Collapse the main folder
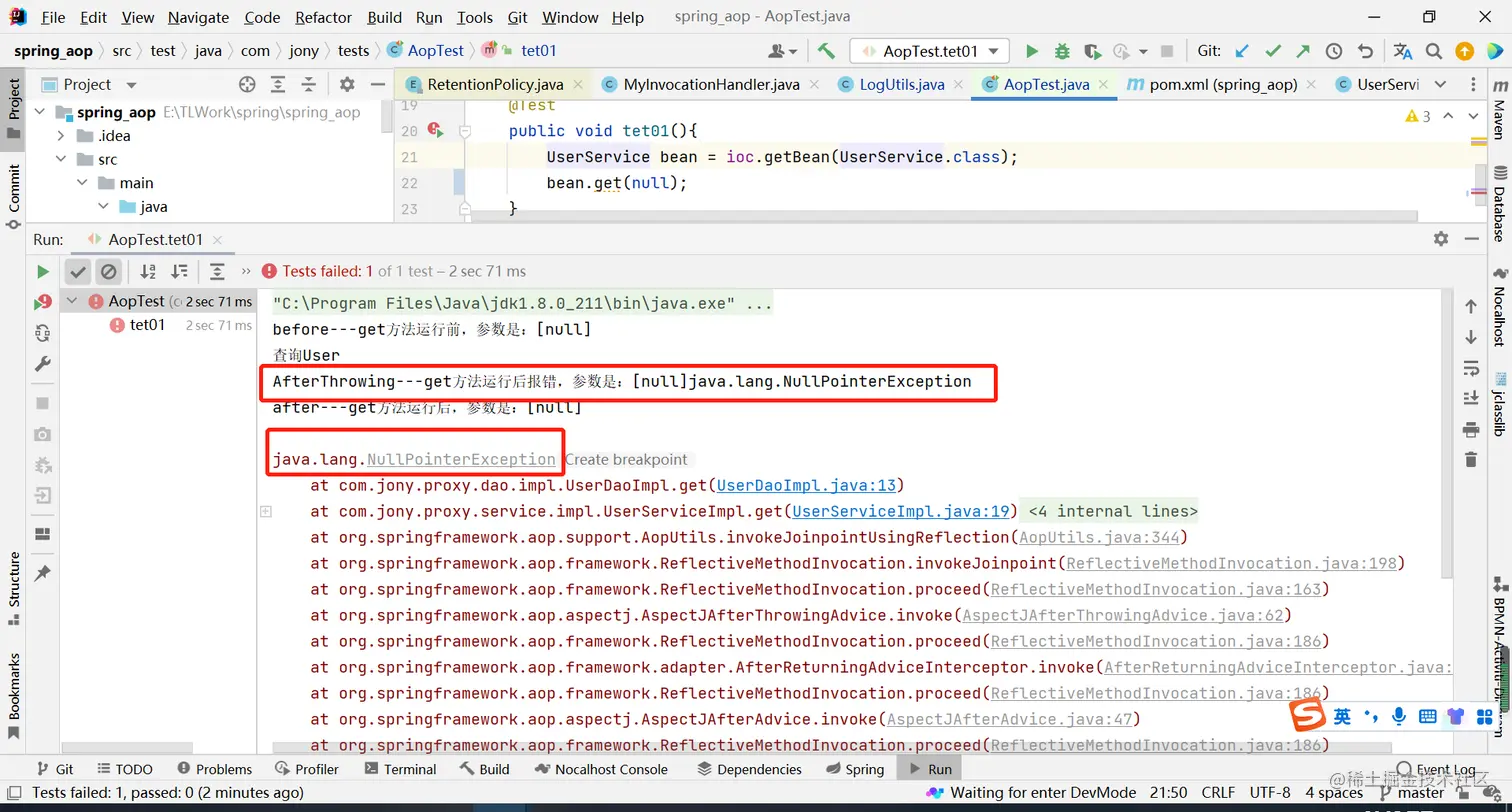The width and height of the screenshot is (1512, 812). tap(81, 183)
